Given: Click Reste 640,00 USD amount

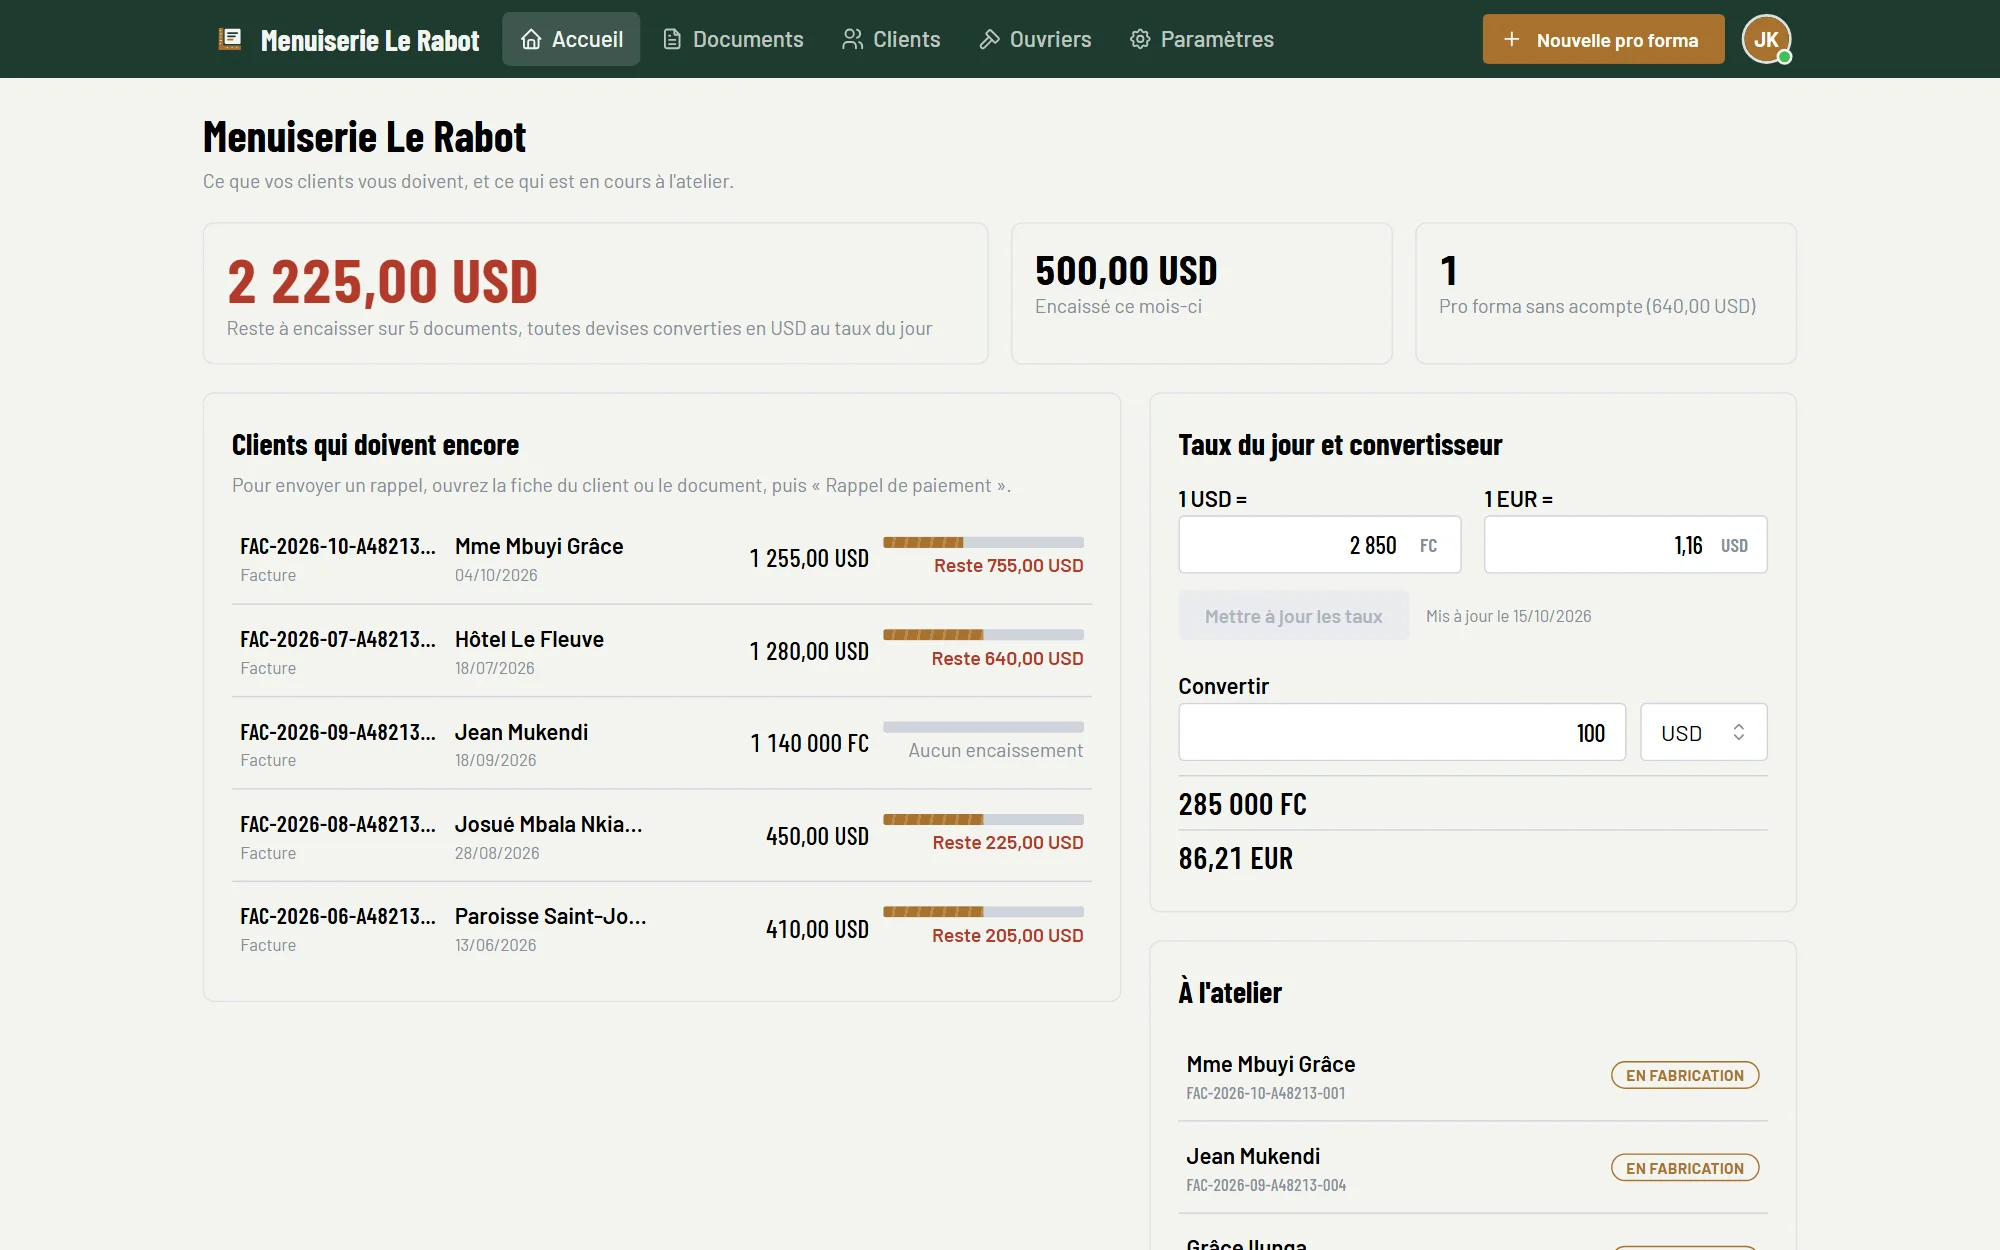Looking at the screenshot, I should click(1007, 659).
